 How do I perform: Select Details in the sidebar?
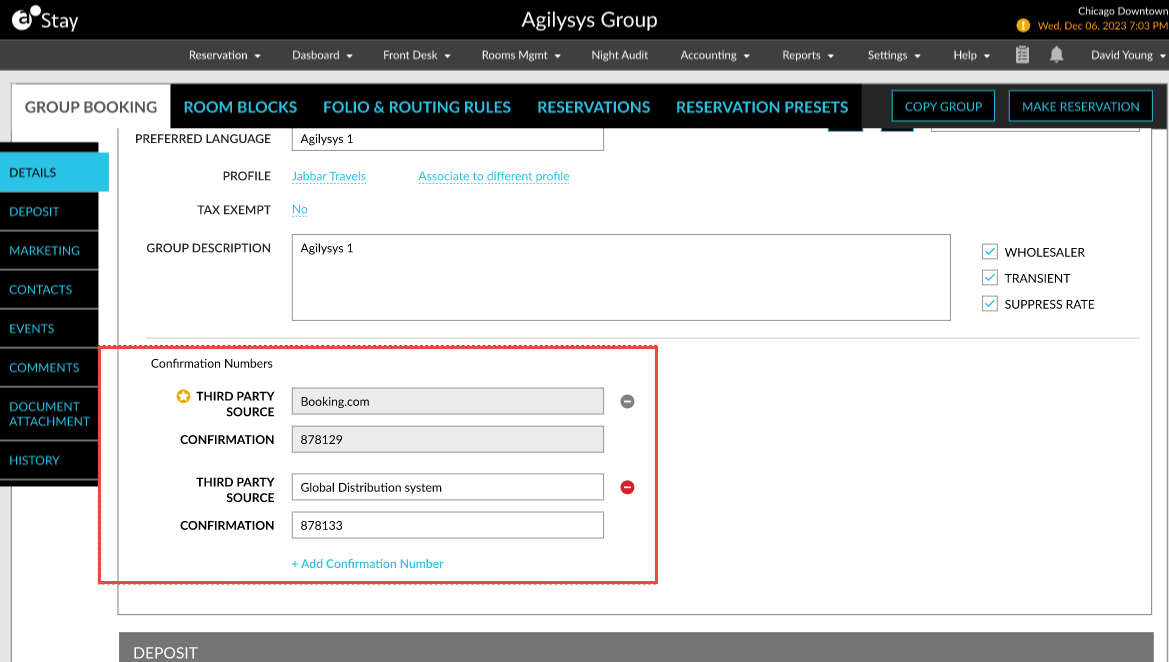[x=54, y=172]
